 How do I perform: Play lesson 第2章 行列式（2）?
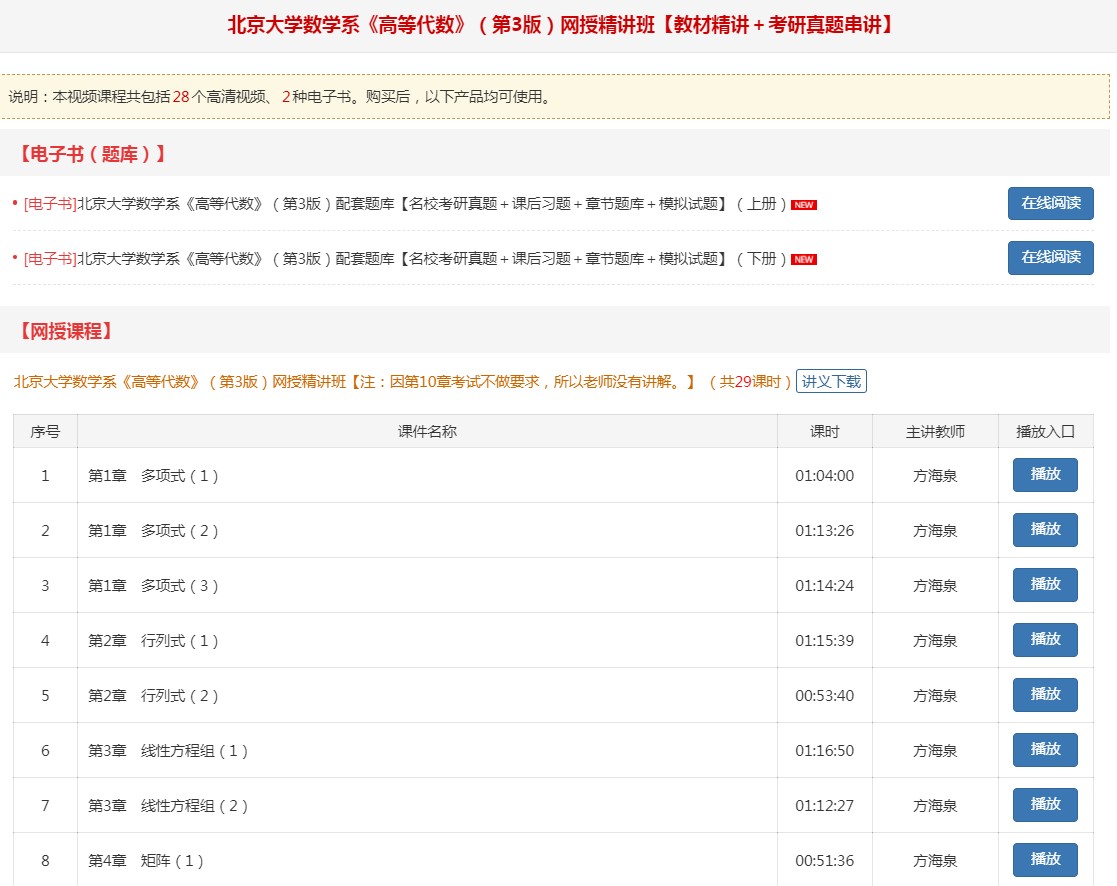(x=1045, y=694)
